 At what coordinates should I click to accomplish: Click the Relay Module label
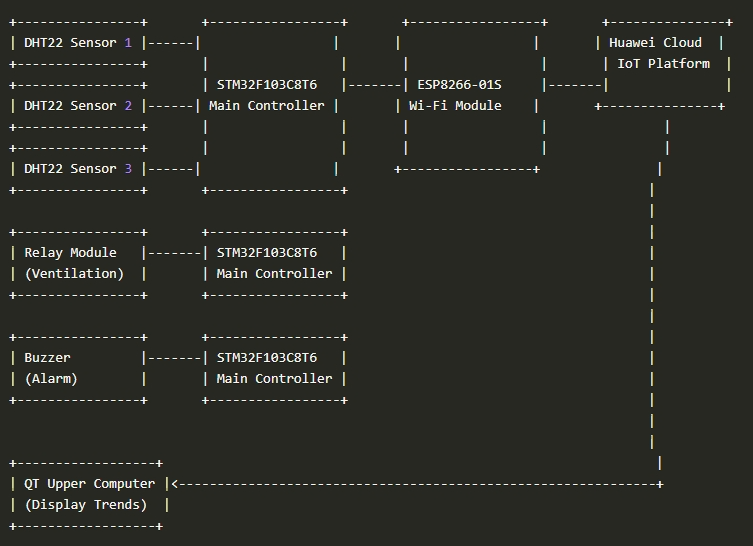pos(71,253)
